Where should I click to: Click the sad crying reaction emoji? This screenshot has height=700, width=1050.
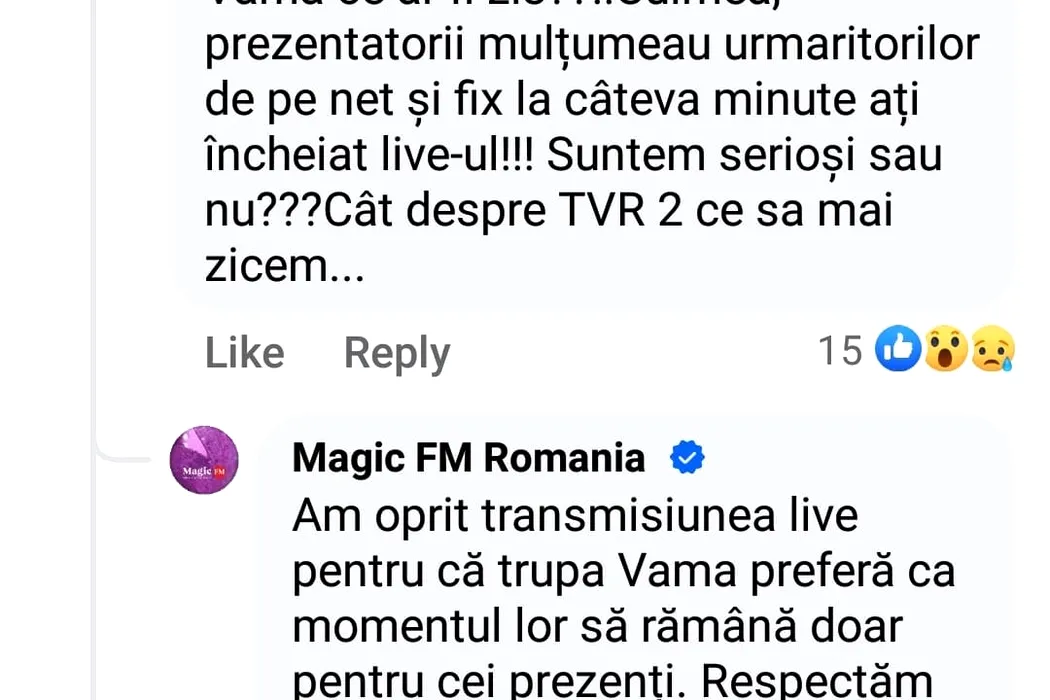[x=993, y=349]
